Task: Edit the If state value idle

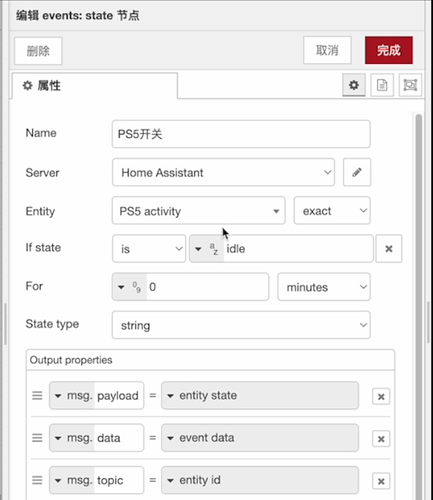Action: [298, 249]
